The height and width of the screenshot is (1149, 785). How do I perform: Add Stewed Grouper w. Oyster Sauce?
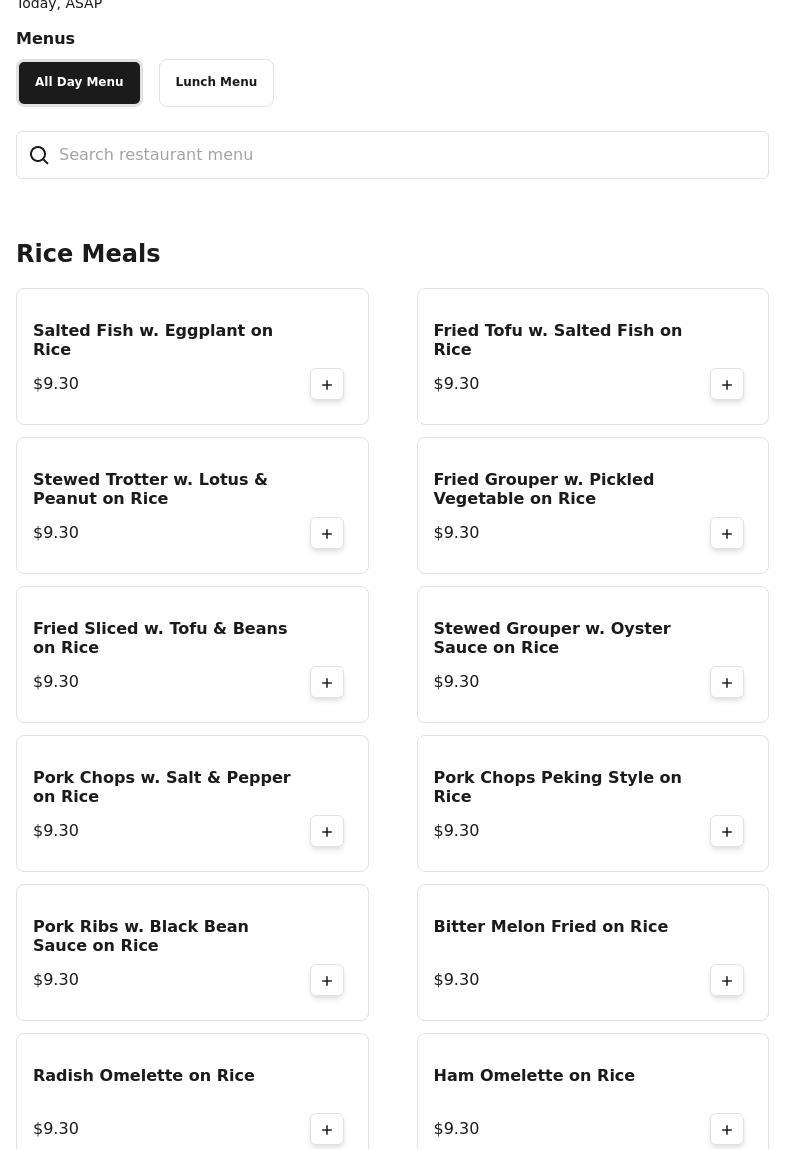pyautogui.click(x=727, y=683)
